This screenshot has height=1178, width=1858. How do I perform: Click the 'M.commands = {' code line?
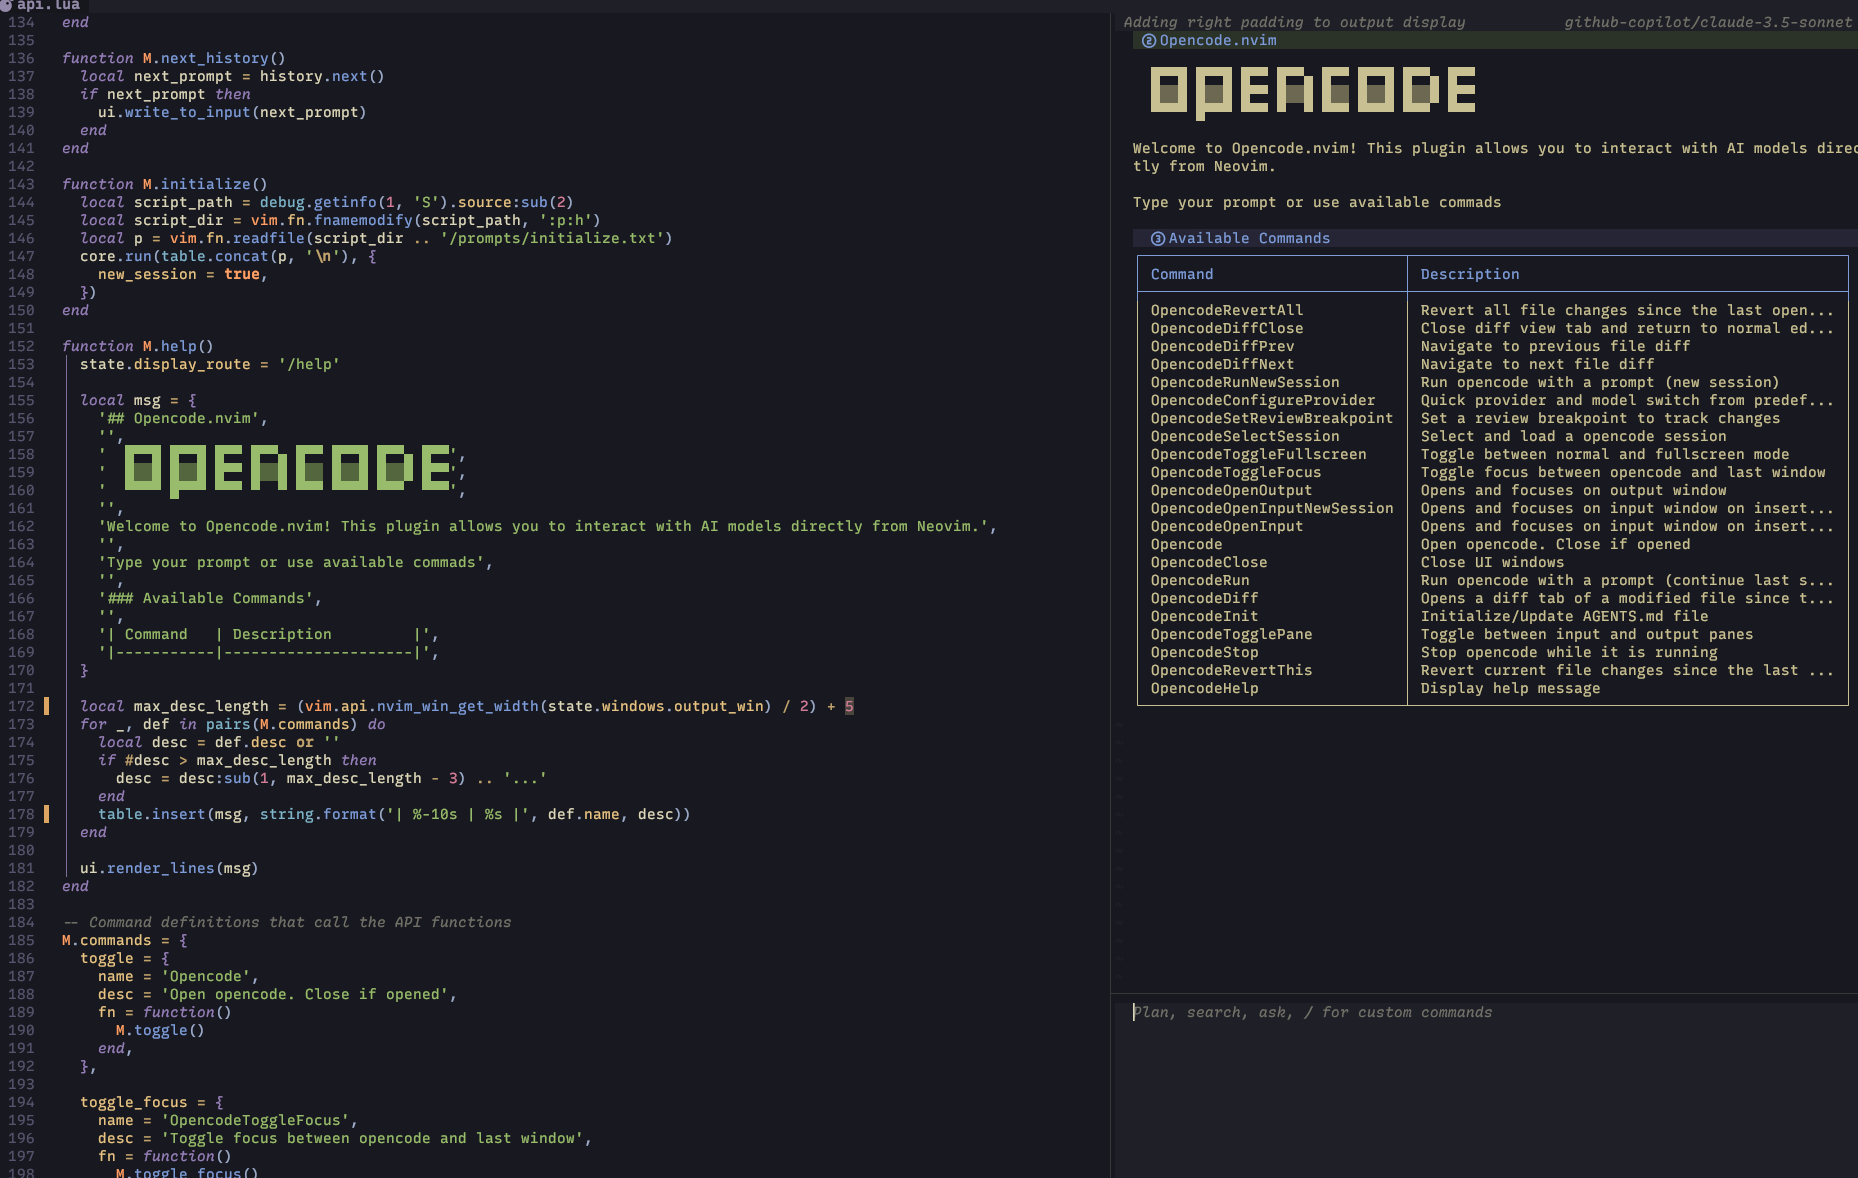click(x=125, y=940)
